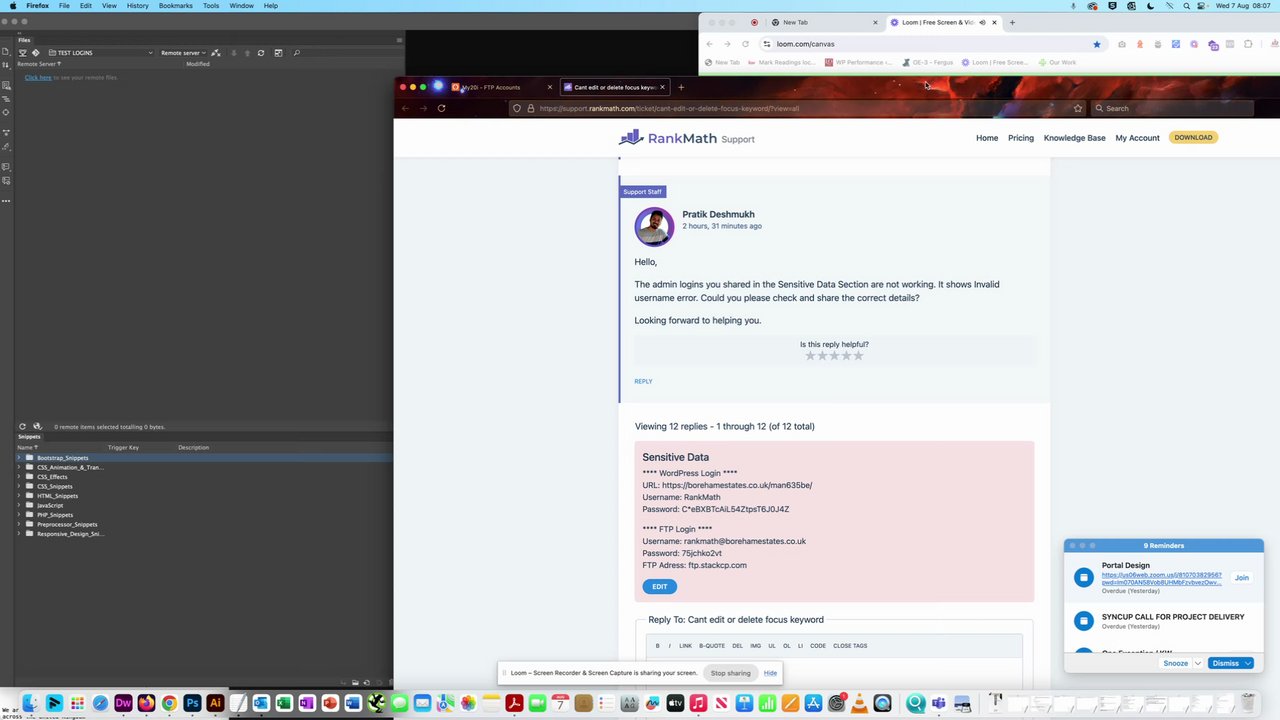
Task: Click the Dreamweaver connect to remote server icon
Action: [x=215, y=53]
